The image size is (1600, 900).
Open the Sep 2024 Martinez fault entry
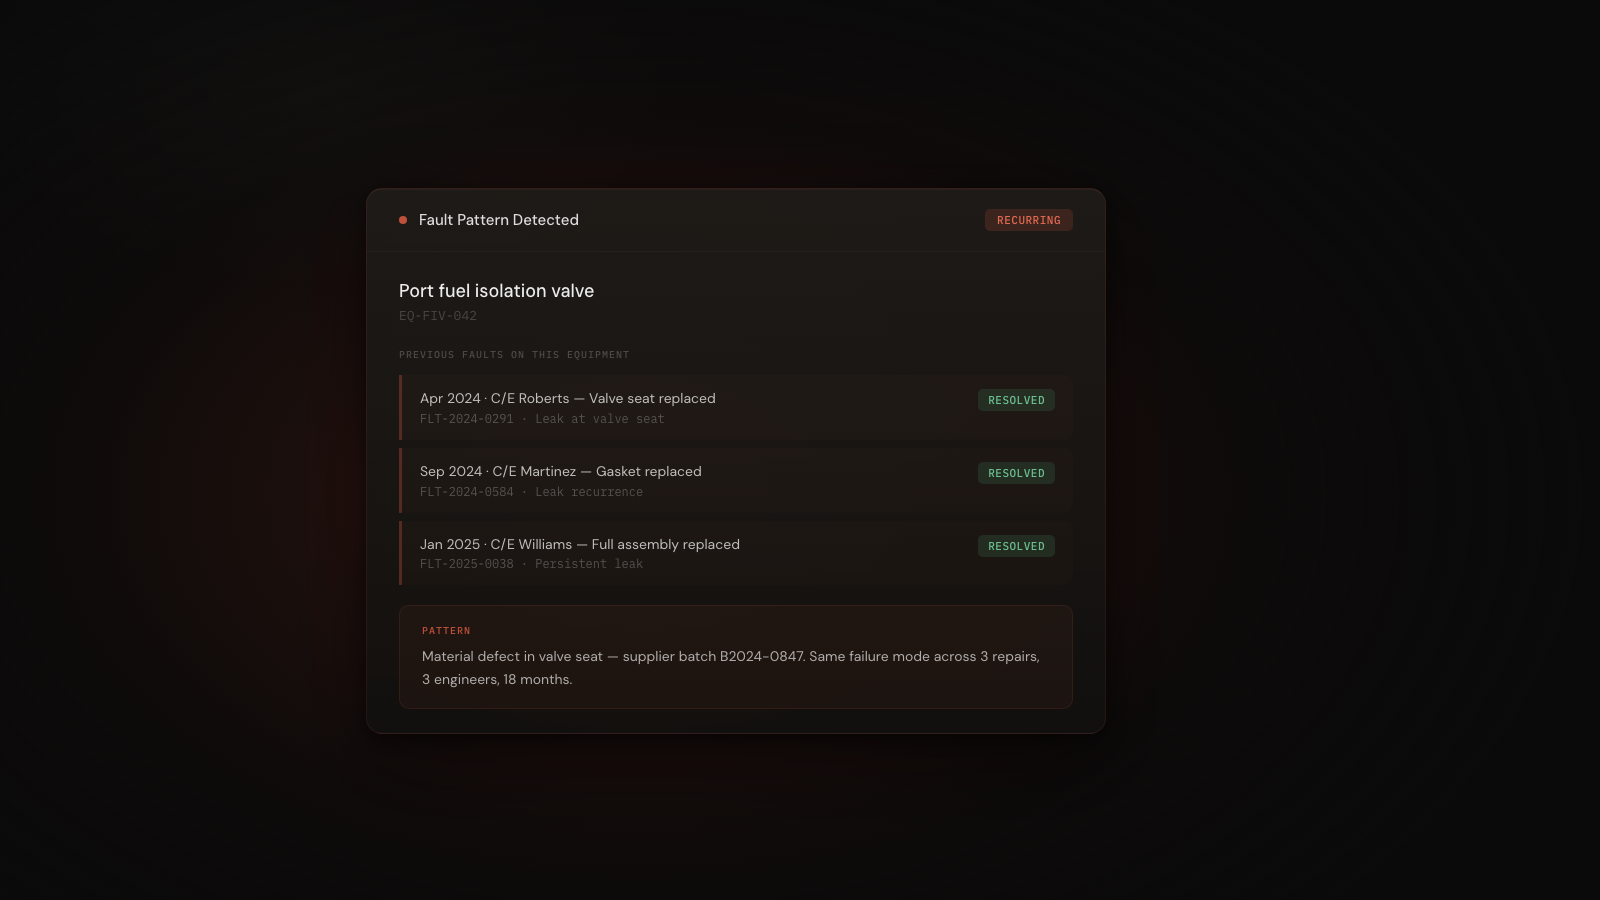(560, 471)
